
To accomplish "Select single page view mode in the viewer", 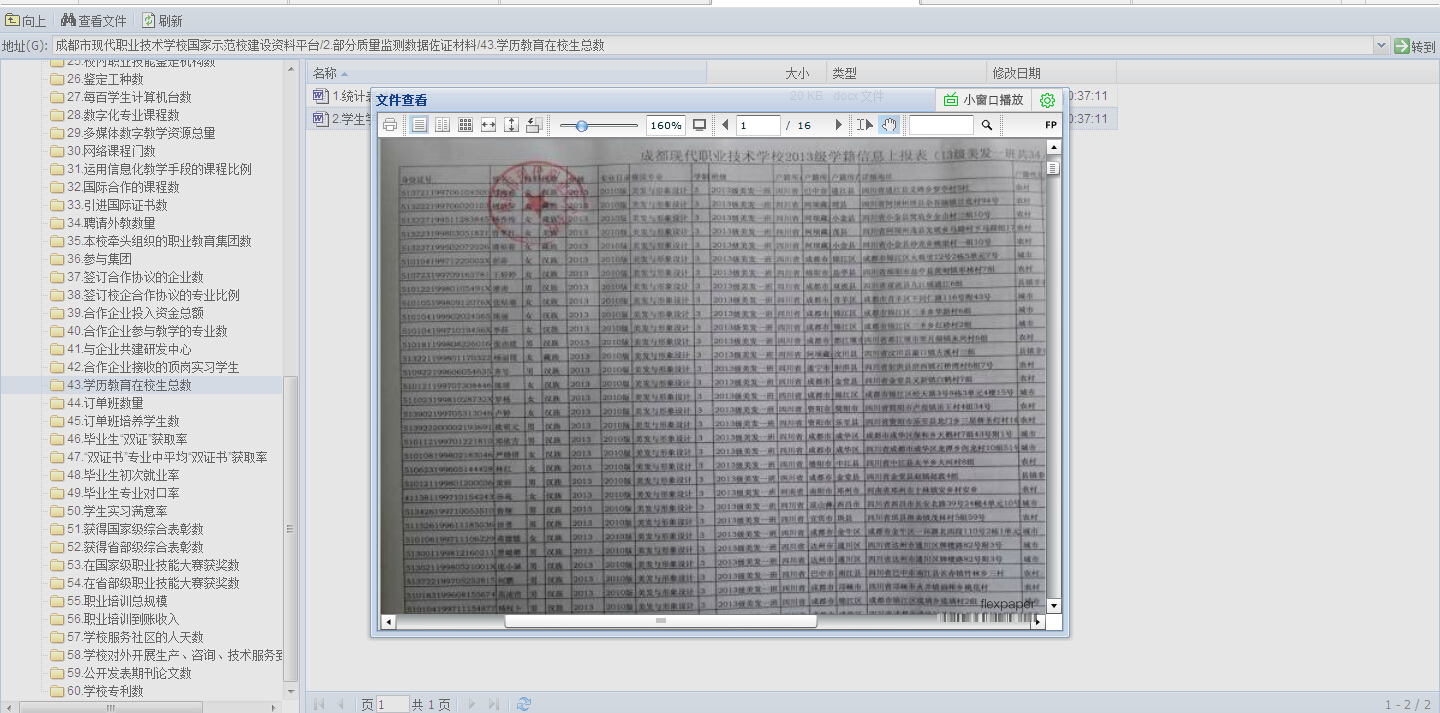I will (x=419, y=125).
